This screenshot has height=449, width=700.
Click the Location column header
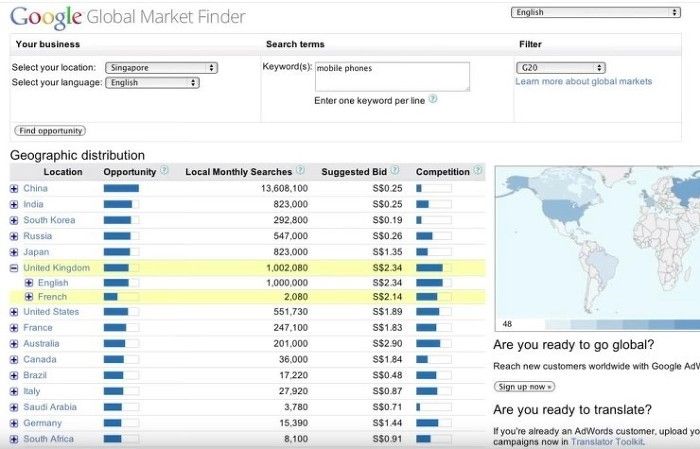[63, 172]
